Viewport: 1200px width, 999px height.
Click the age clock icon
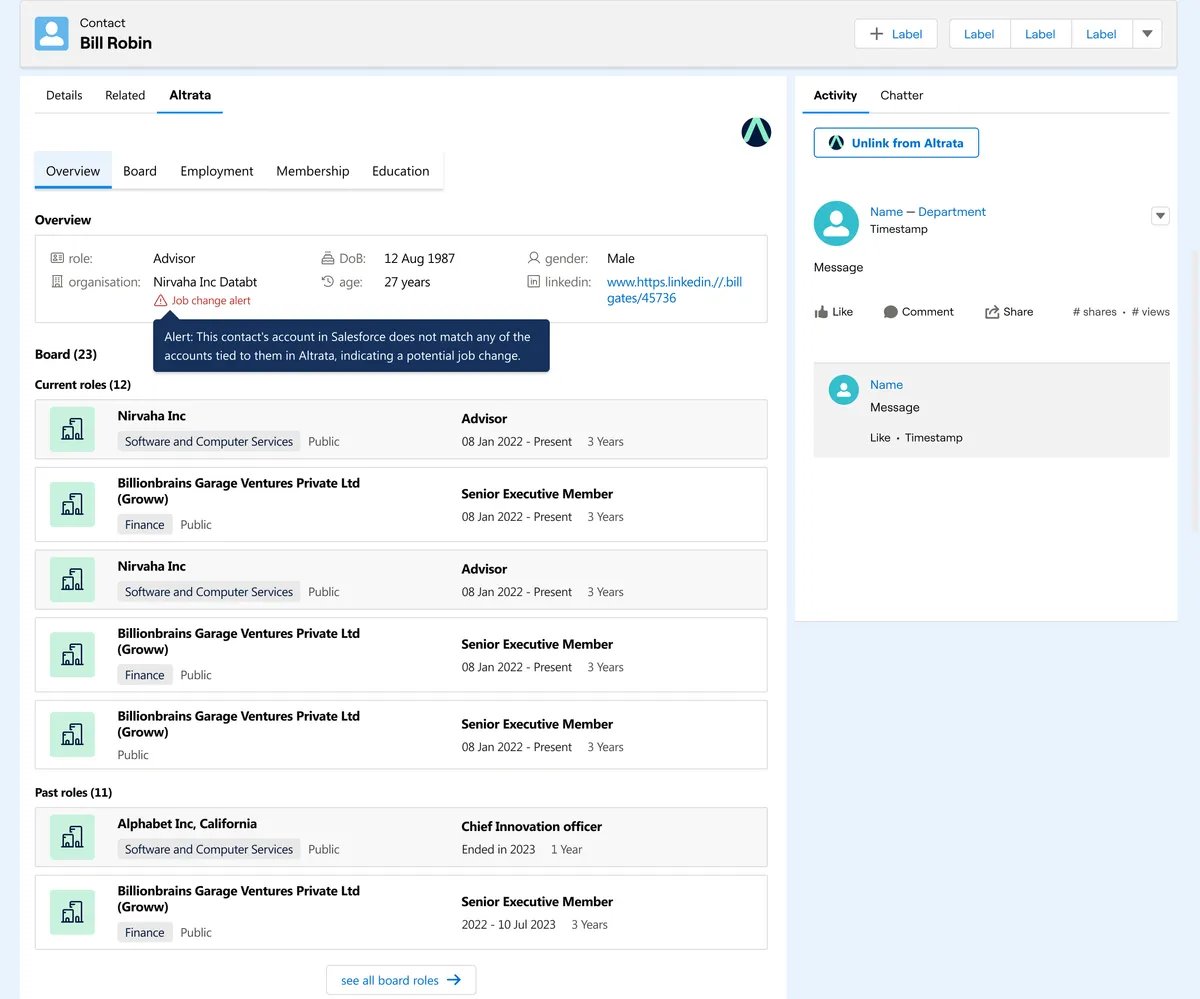[328, 282]
